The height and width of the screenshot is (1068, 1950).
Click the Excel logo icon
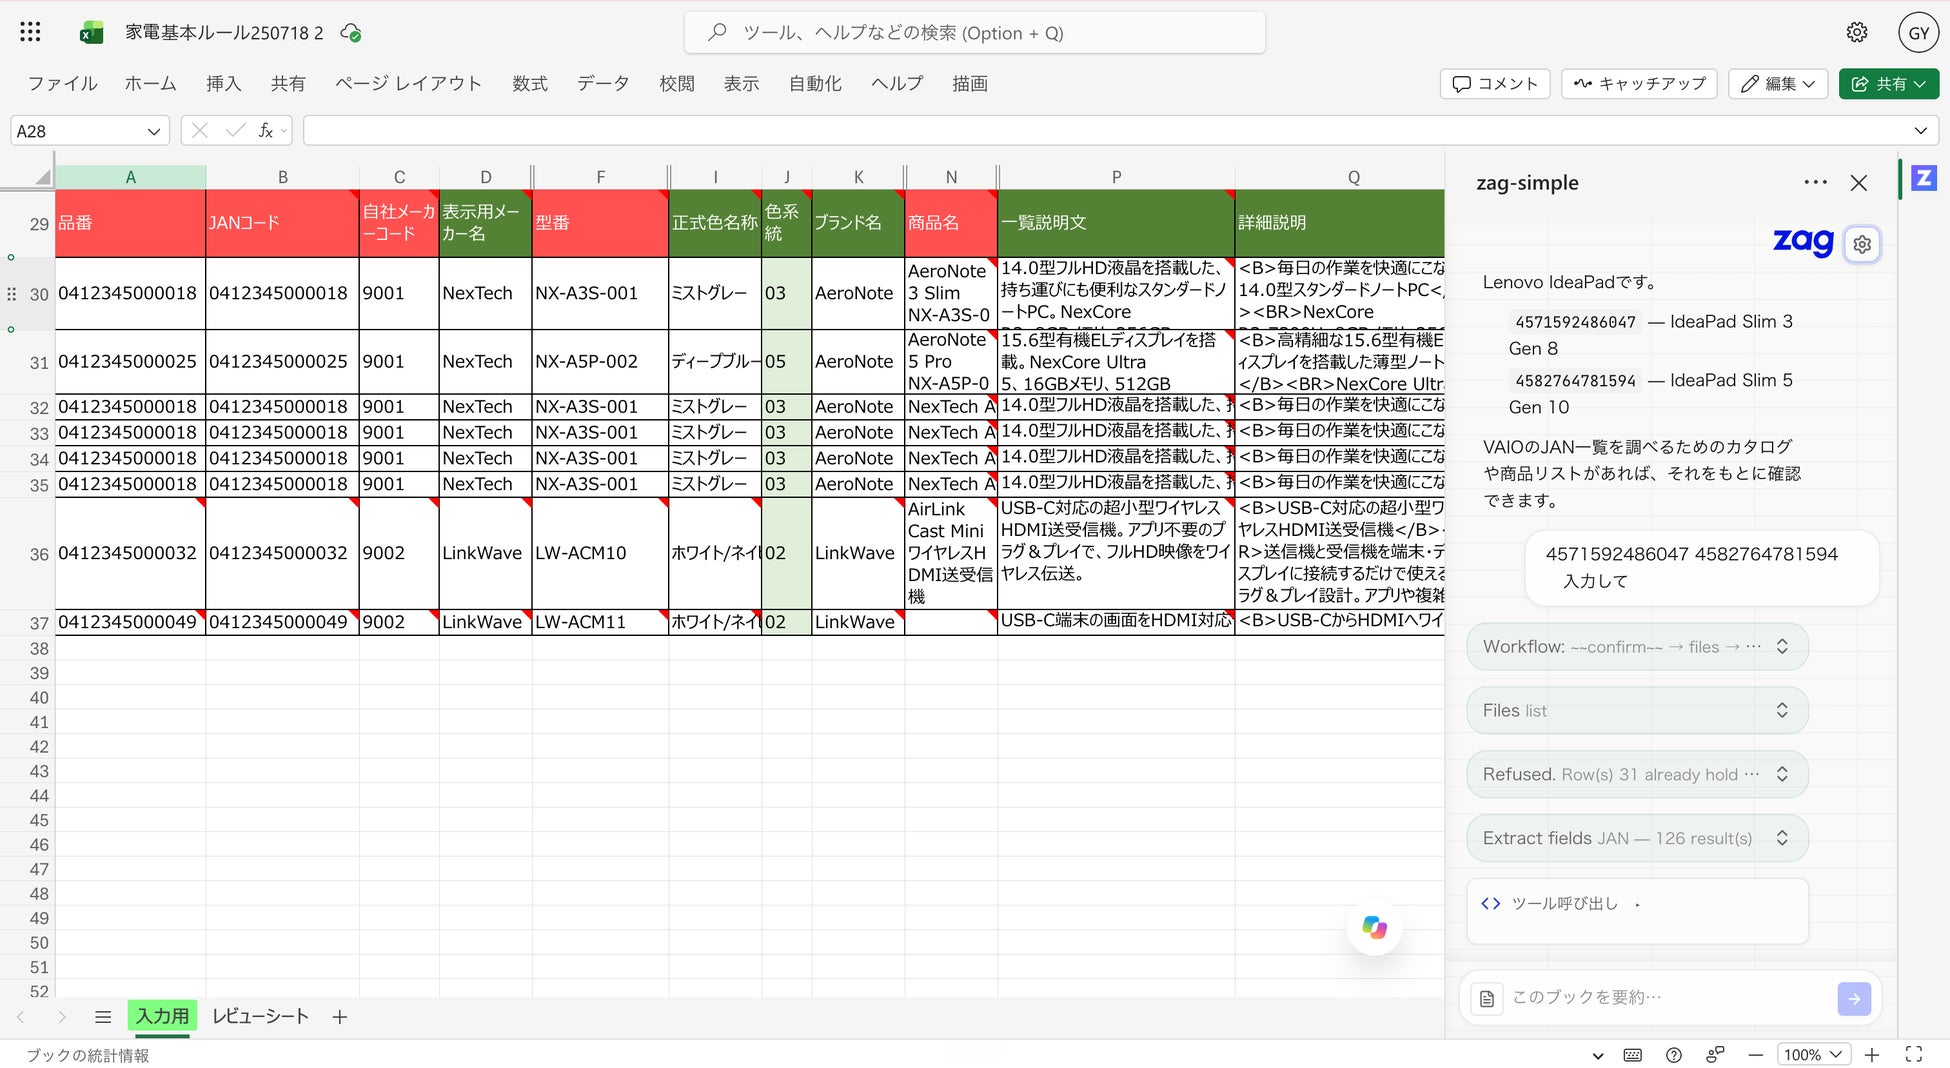coord(92,33)
